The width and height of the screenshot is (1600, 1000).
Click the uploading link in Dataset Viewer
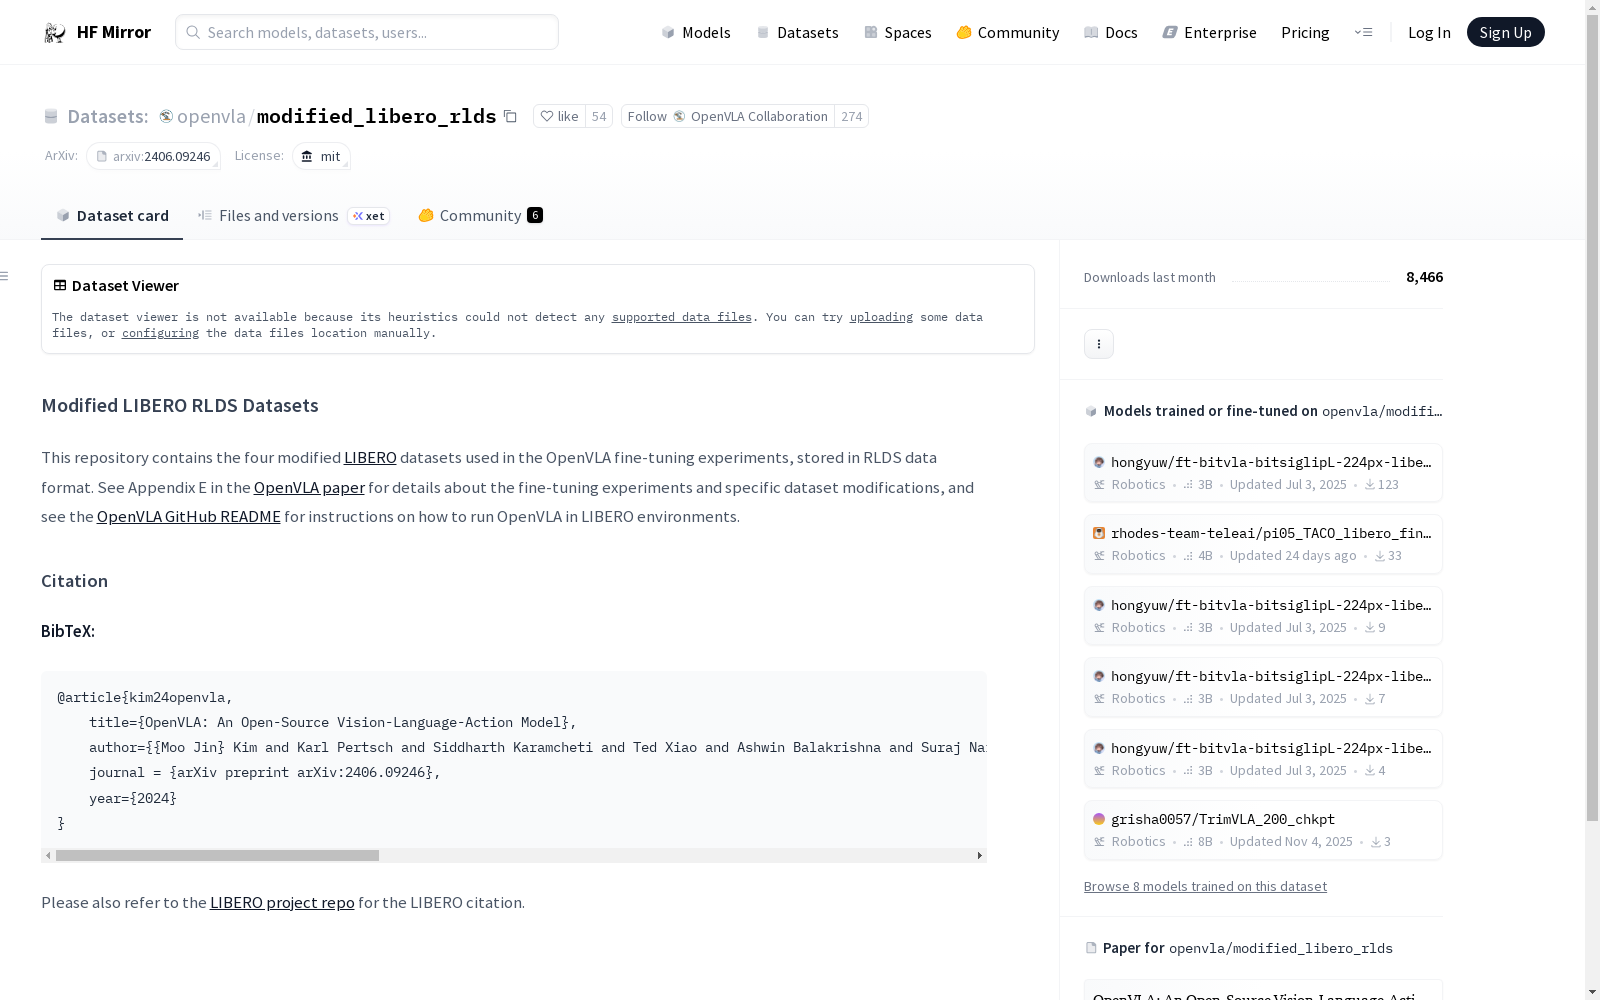coord(881,317)
